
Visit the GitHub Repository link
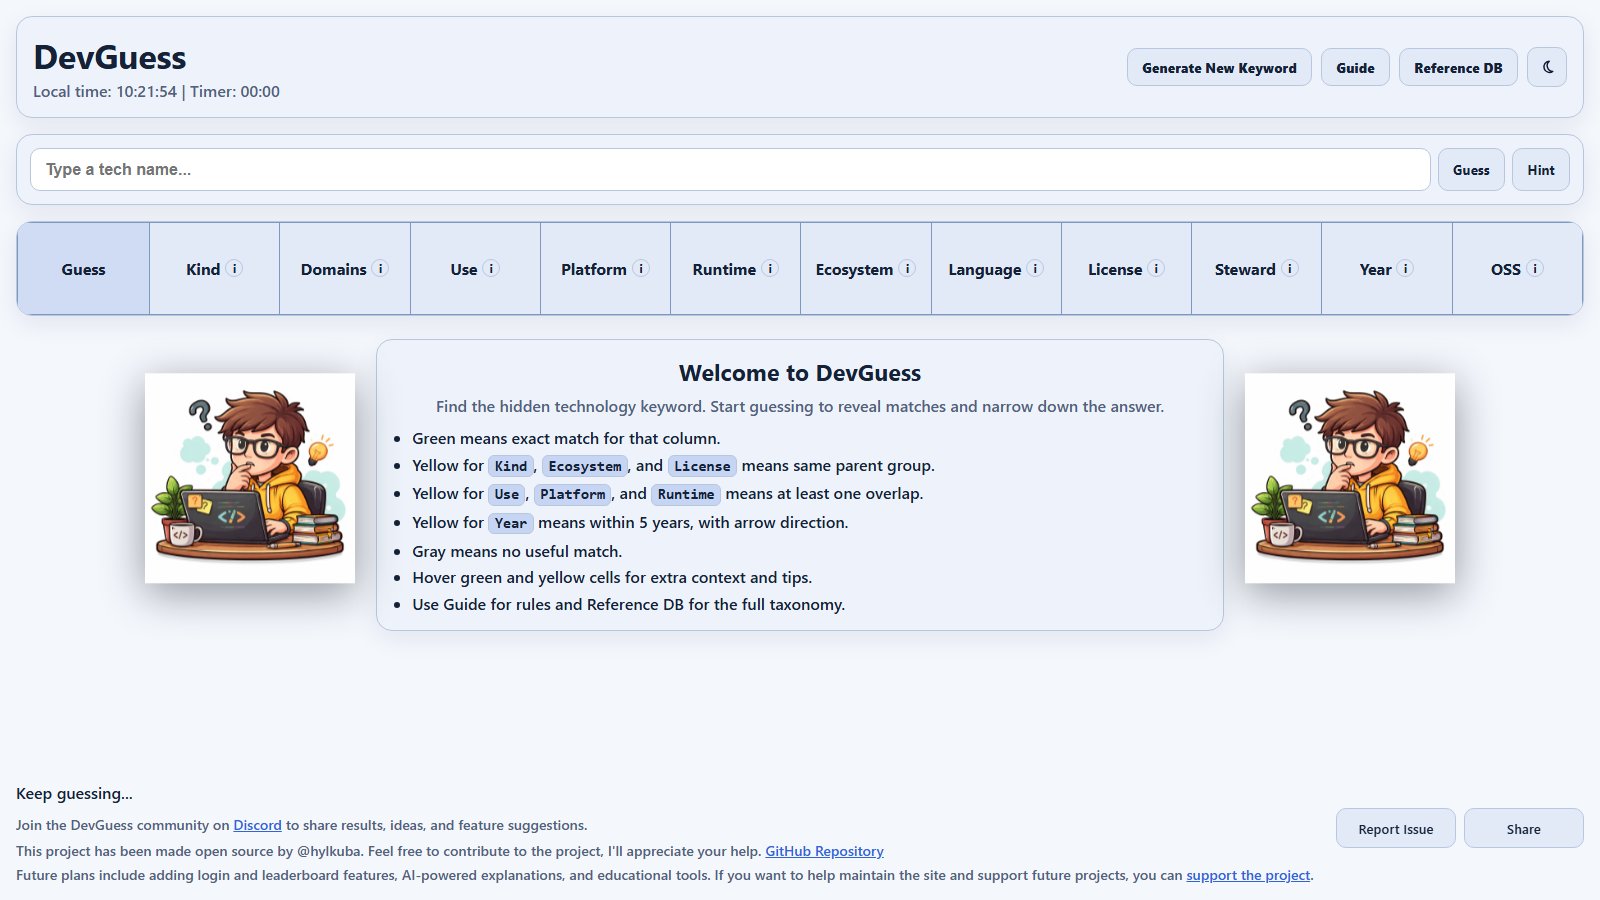(x=824, y=851)
